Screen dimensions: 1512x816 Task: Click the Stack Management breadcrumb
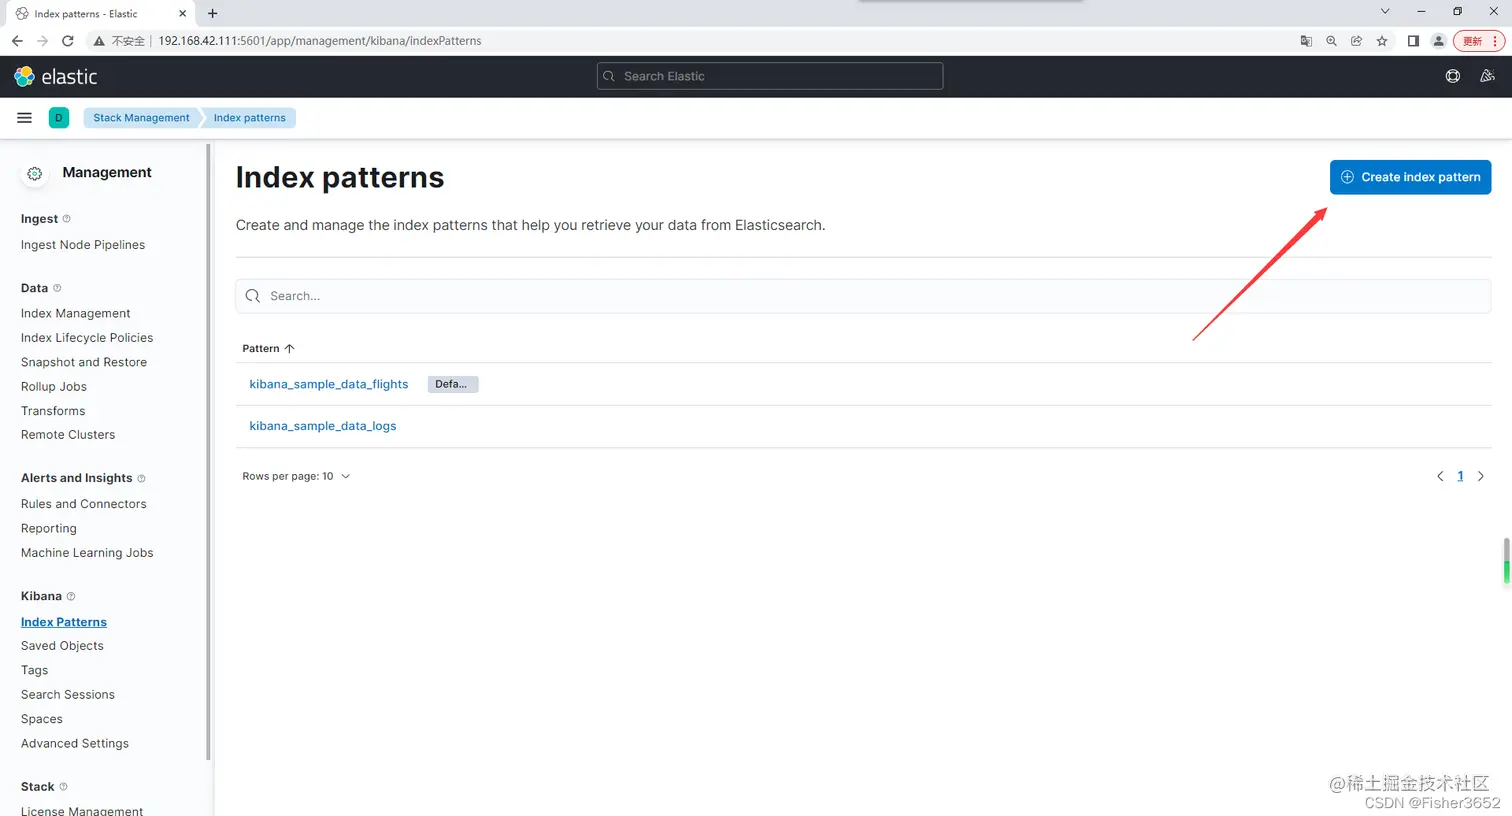point(141,118)
